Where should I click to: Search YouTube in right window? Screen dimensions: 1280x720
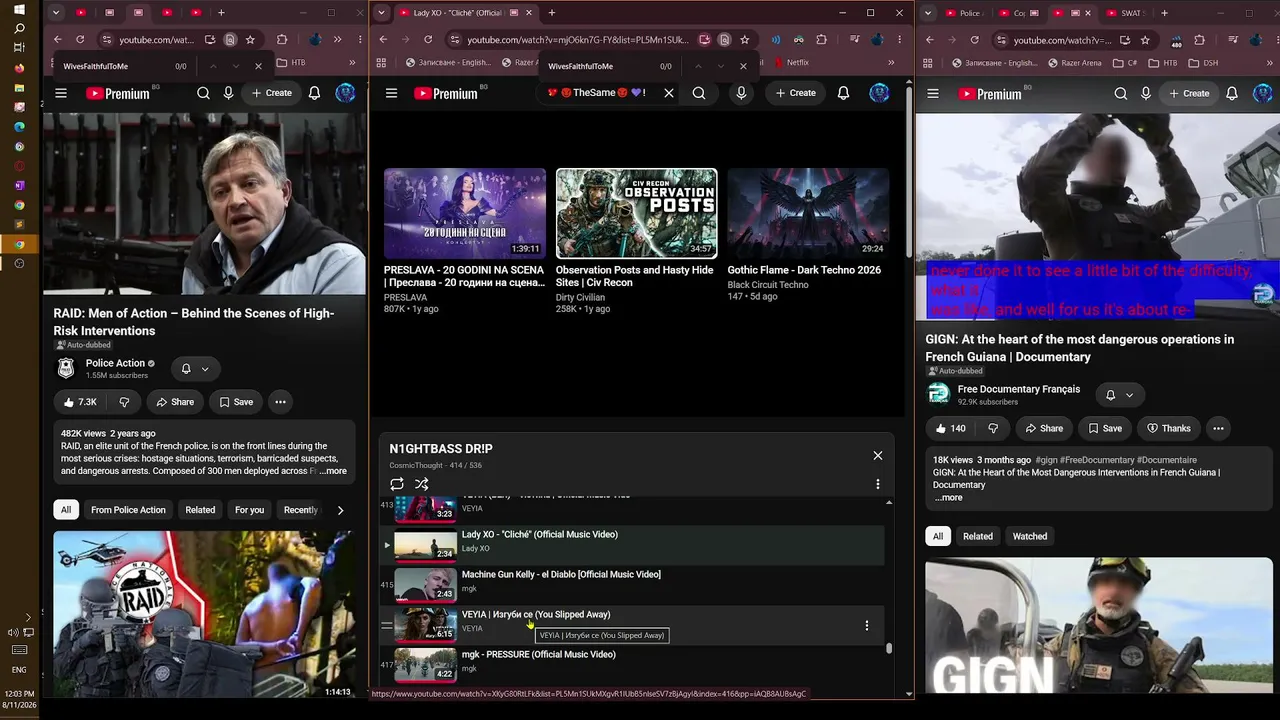click(1121, 94)
